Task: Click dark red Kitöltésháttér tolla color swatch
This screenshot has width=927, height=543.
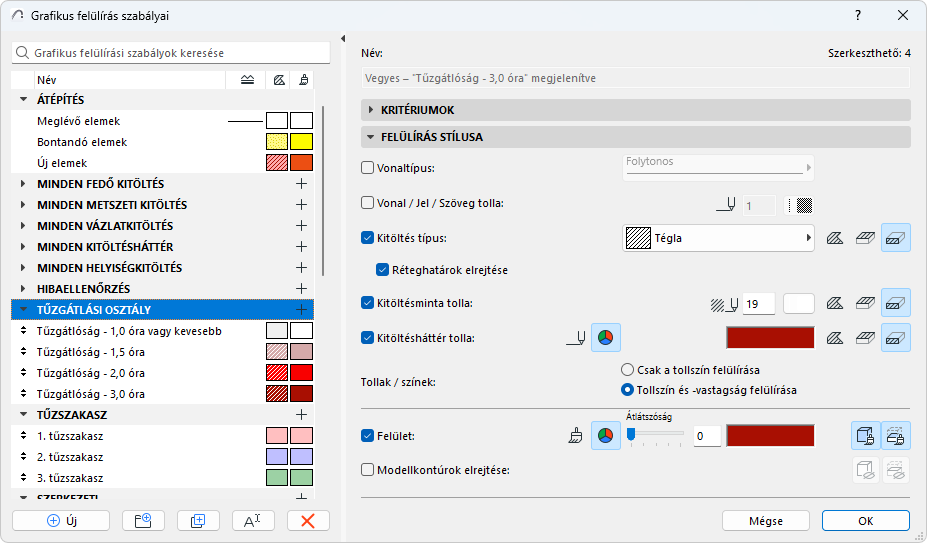Action: [770, 338]
